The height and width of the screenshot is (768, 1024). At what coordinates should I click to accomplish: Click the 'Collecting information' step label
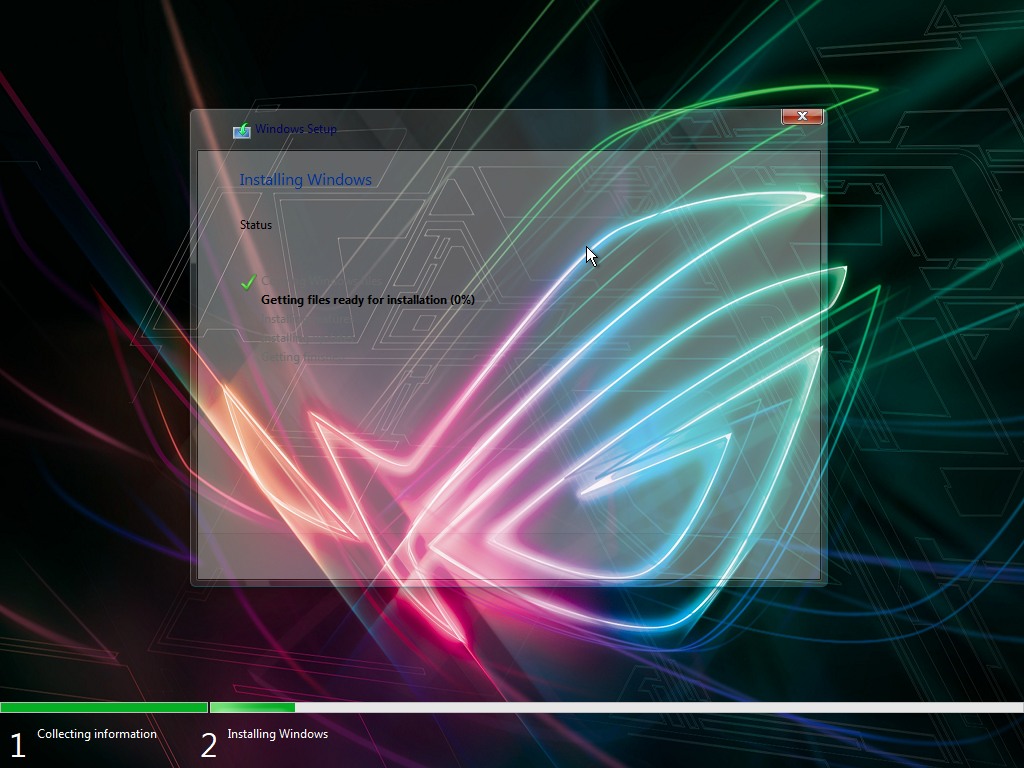pyautogui.click(x=97, y=734)
